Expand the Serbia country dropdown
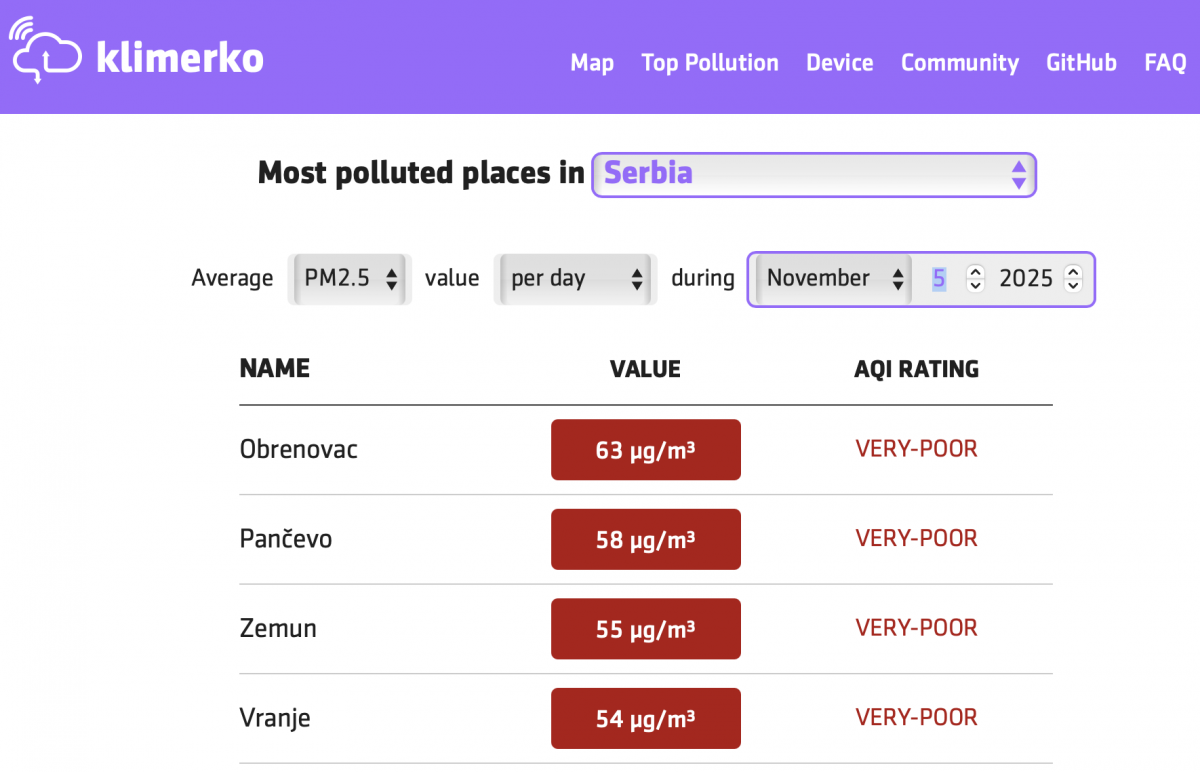Viewport: 1200px width, 772px height. (x=814, y=174)
